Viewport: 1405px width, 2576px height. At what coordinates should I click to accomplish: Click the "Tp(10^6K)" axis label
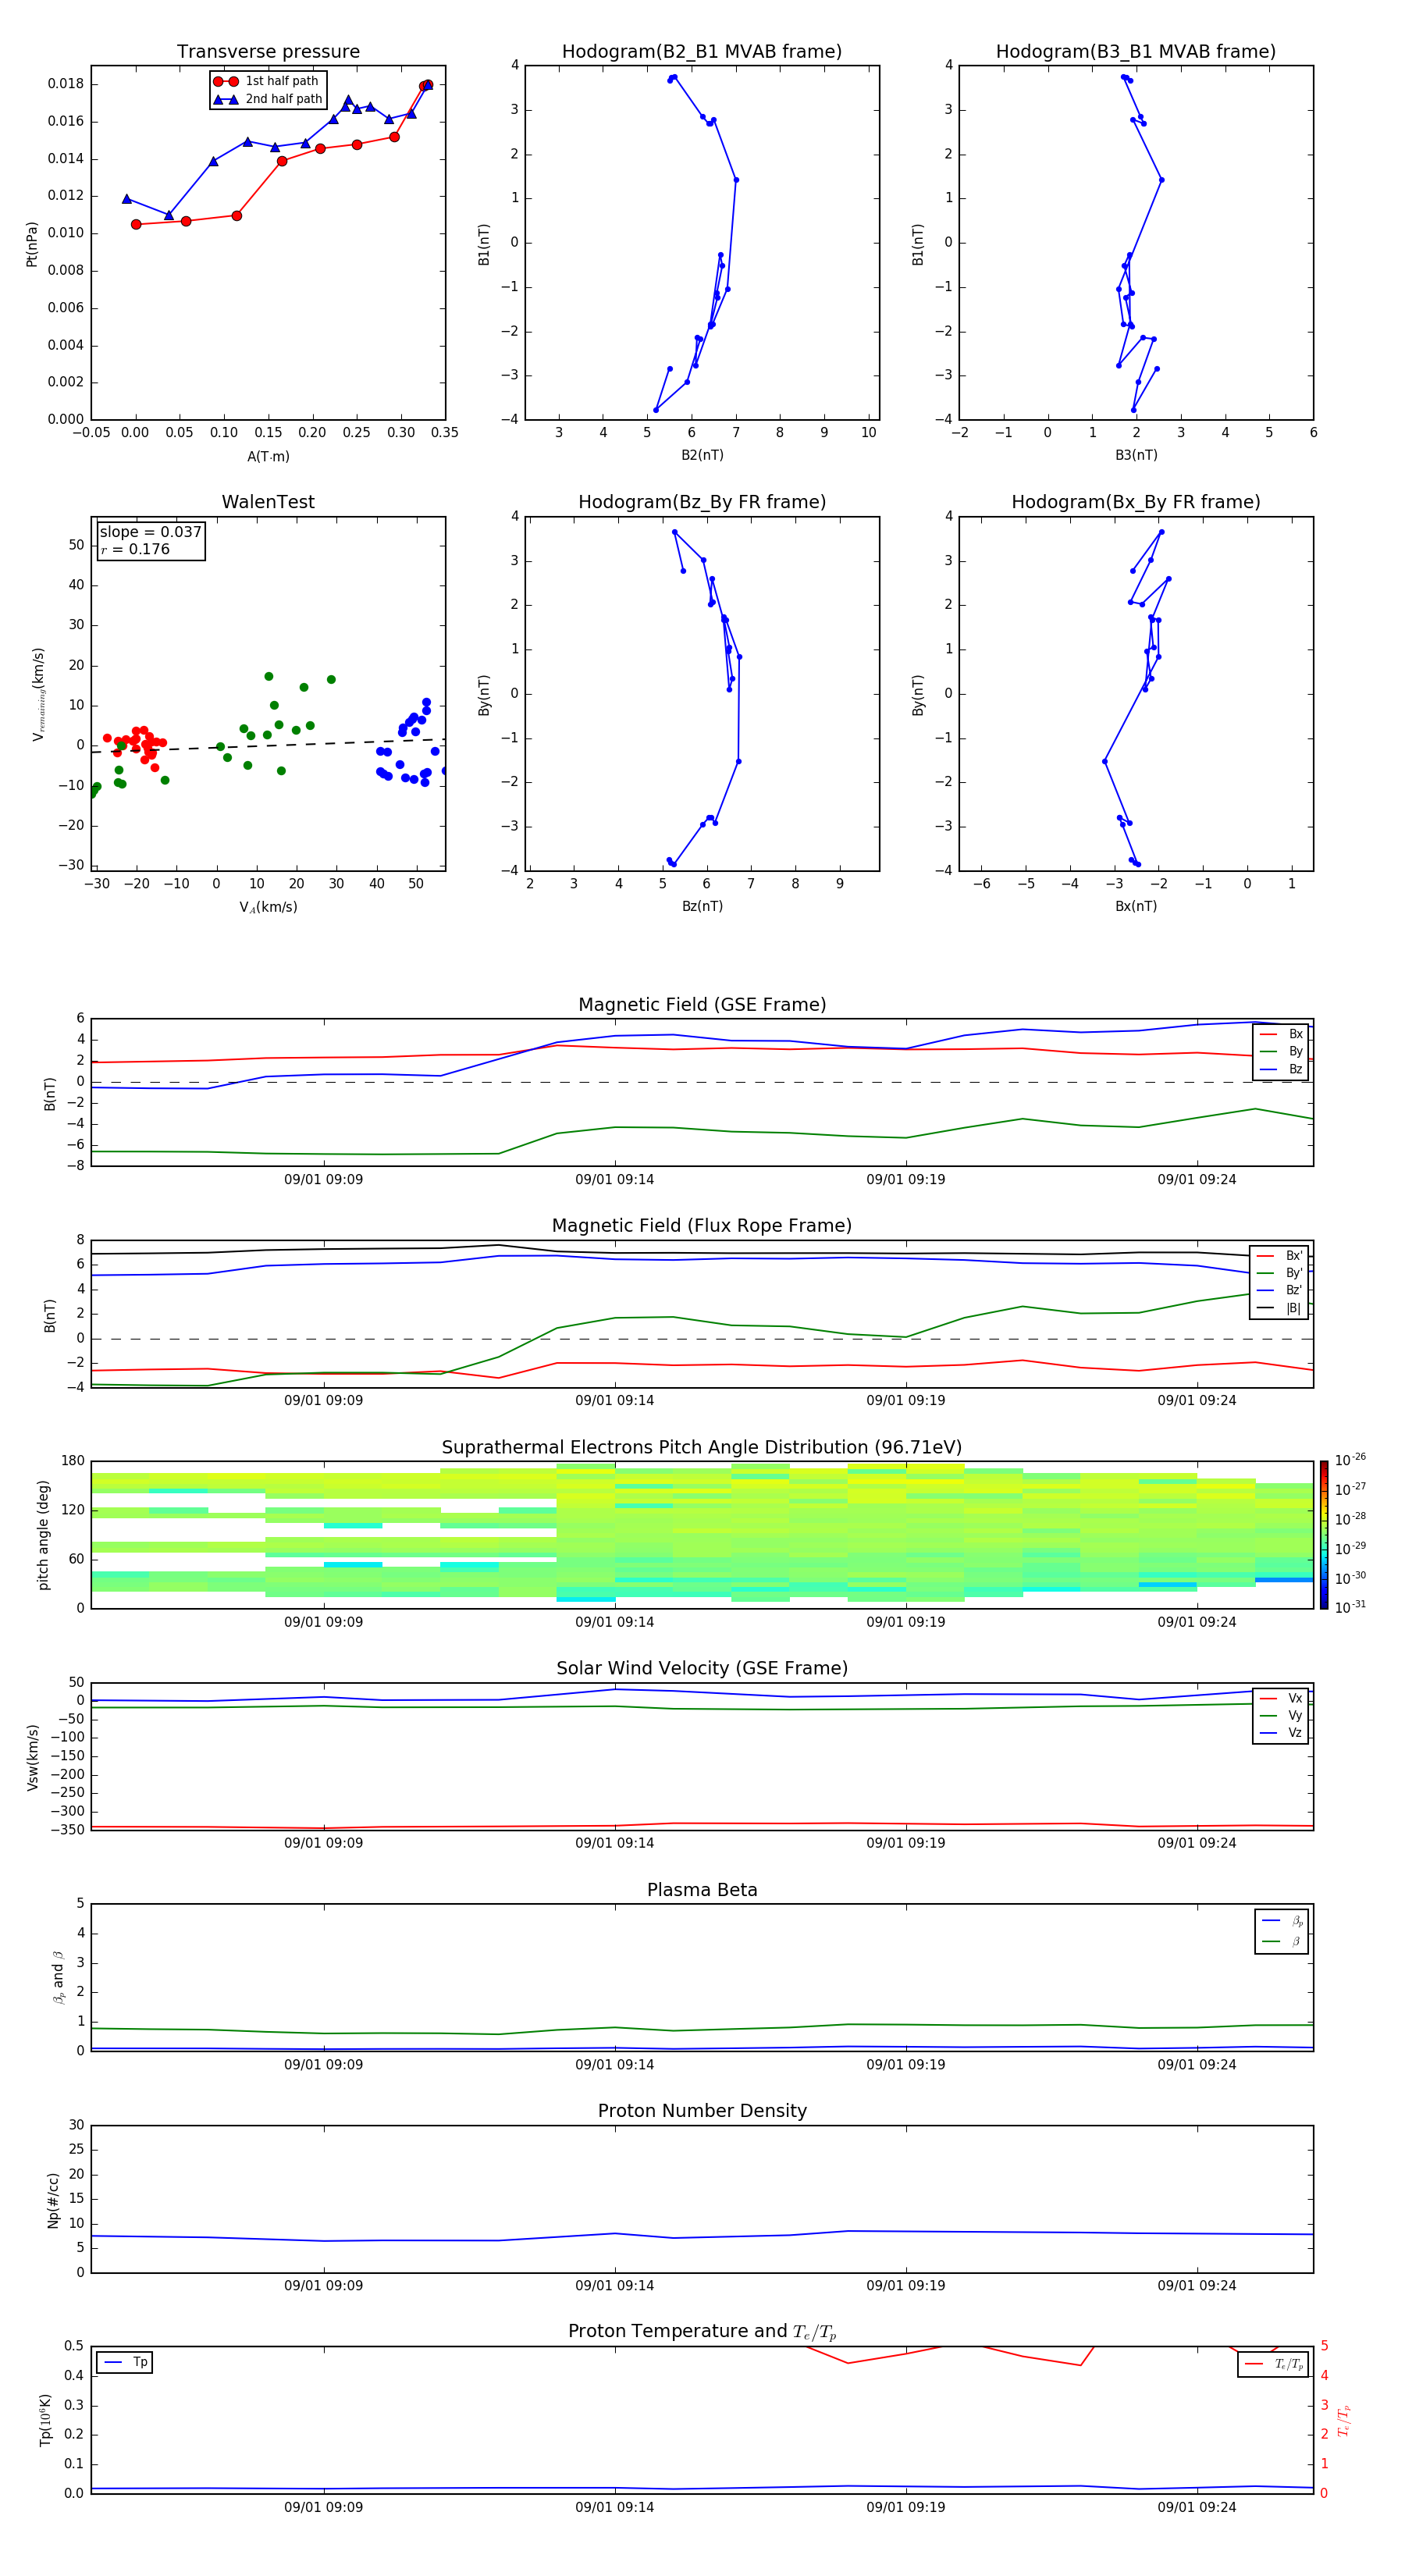click(x=45, y=2420)
